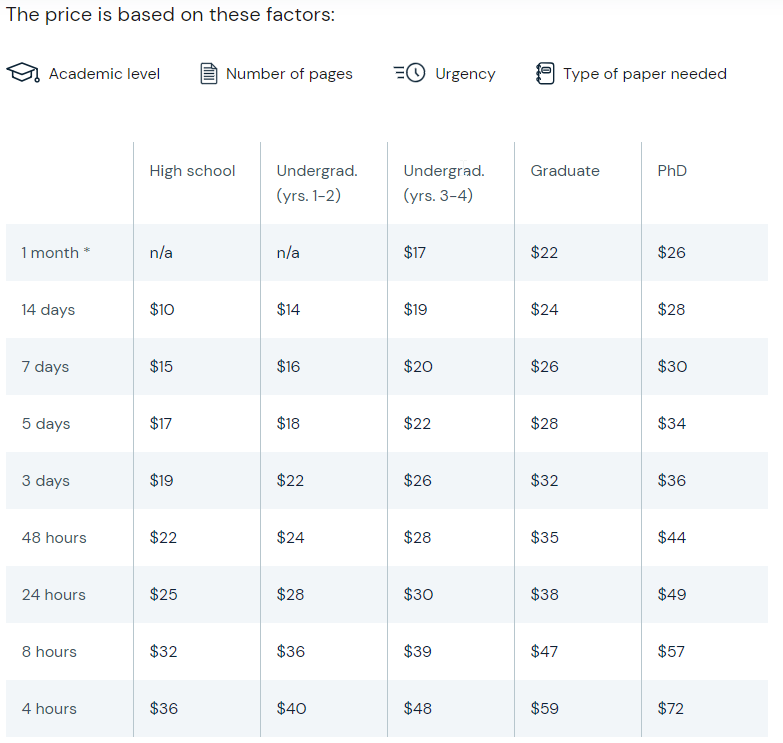Viewport: 783px width, 743px height.
Task: Click the graduation cap Academic level icon
Action: (23, 73)
